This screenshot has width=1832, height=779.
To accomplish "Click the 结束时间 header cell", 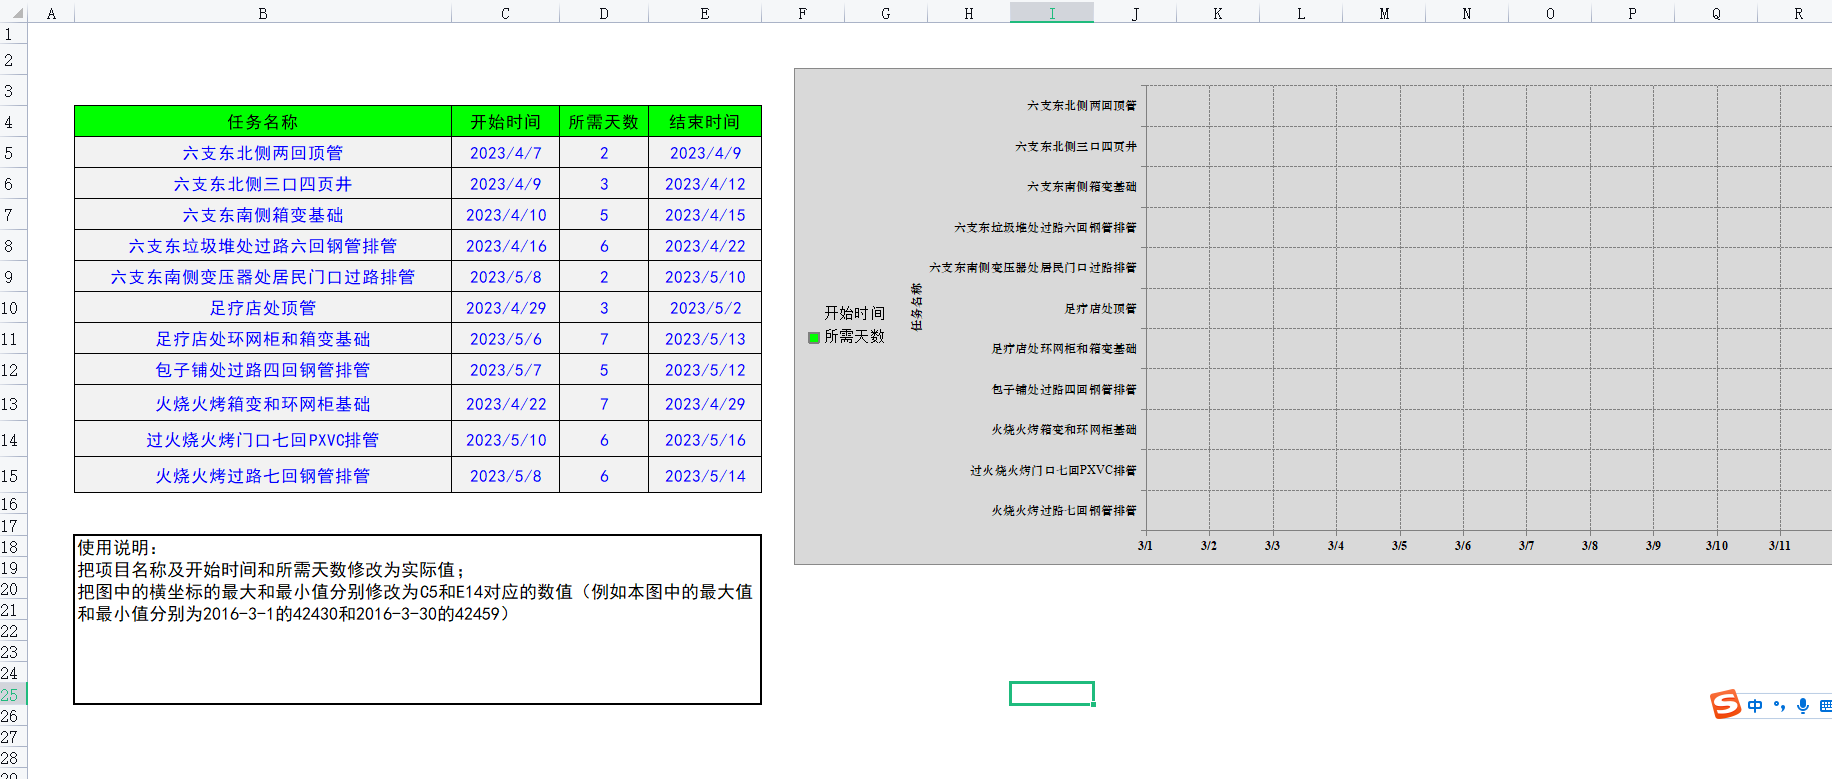I will (705, 122).
